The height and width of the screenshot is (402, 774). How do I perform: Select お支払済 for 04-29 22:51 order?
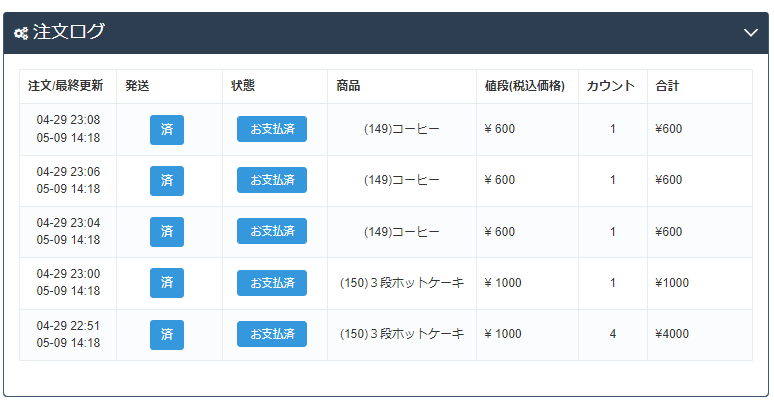tap(272, 334)
